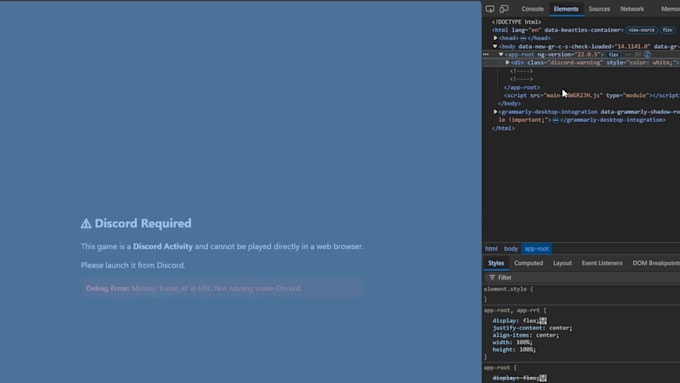Open the Computed pane tab
The image size is (680, 383).
point(528,263)
